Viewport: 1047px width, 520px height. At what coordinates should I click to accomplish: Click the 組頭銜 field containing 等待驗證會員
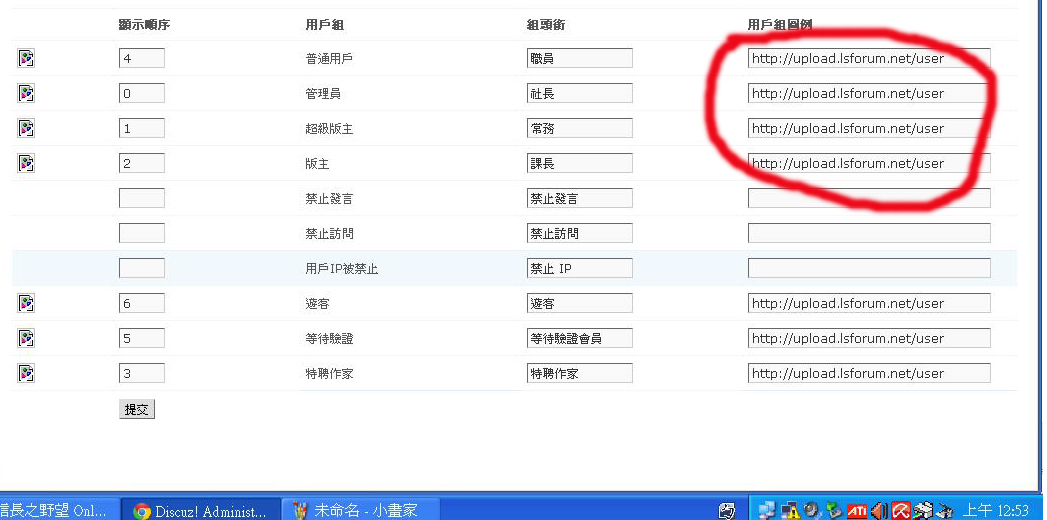[x=579, y=338]
